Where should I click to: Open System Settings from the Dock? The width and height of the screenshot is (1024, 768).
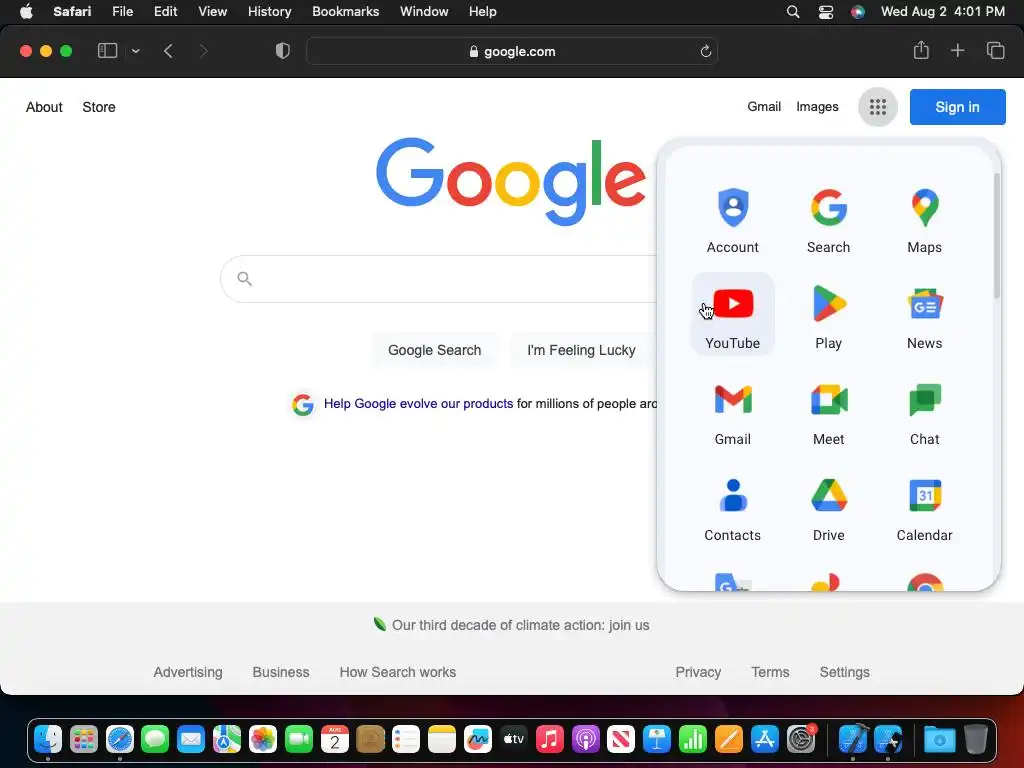(x=801, y=739)
